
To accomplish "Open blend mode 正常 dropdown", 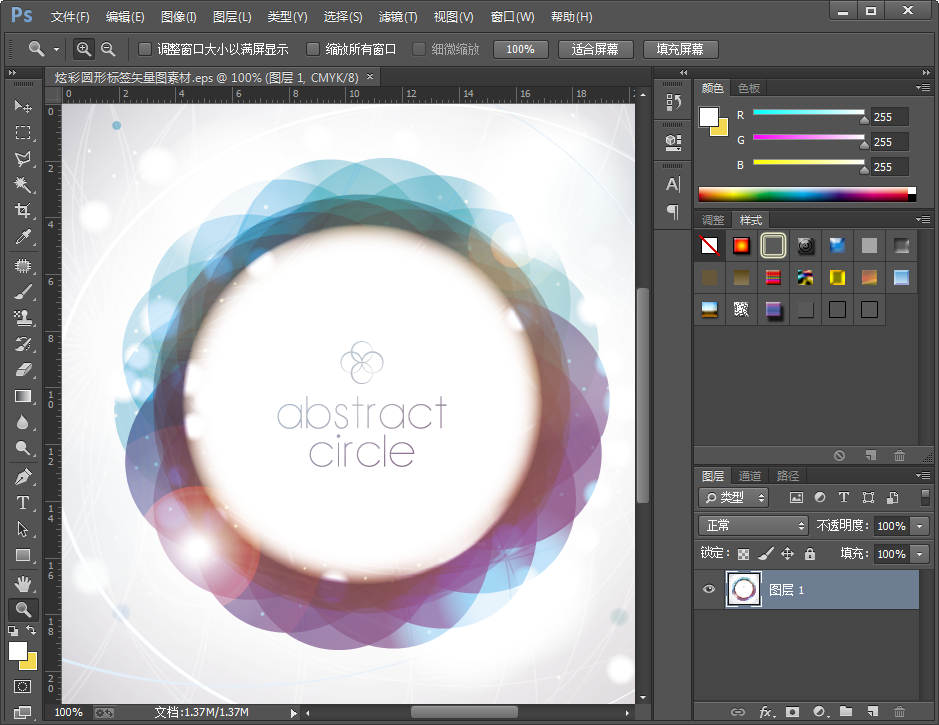I will click(753, 526).
